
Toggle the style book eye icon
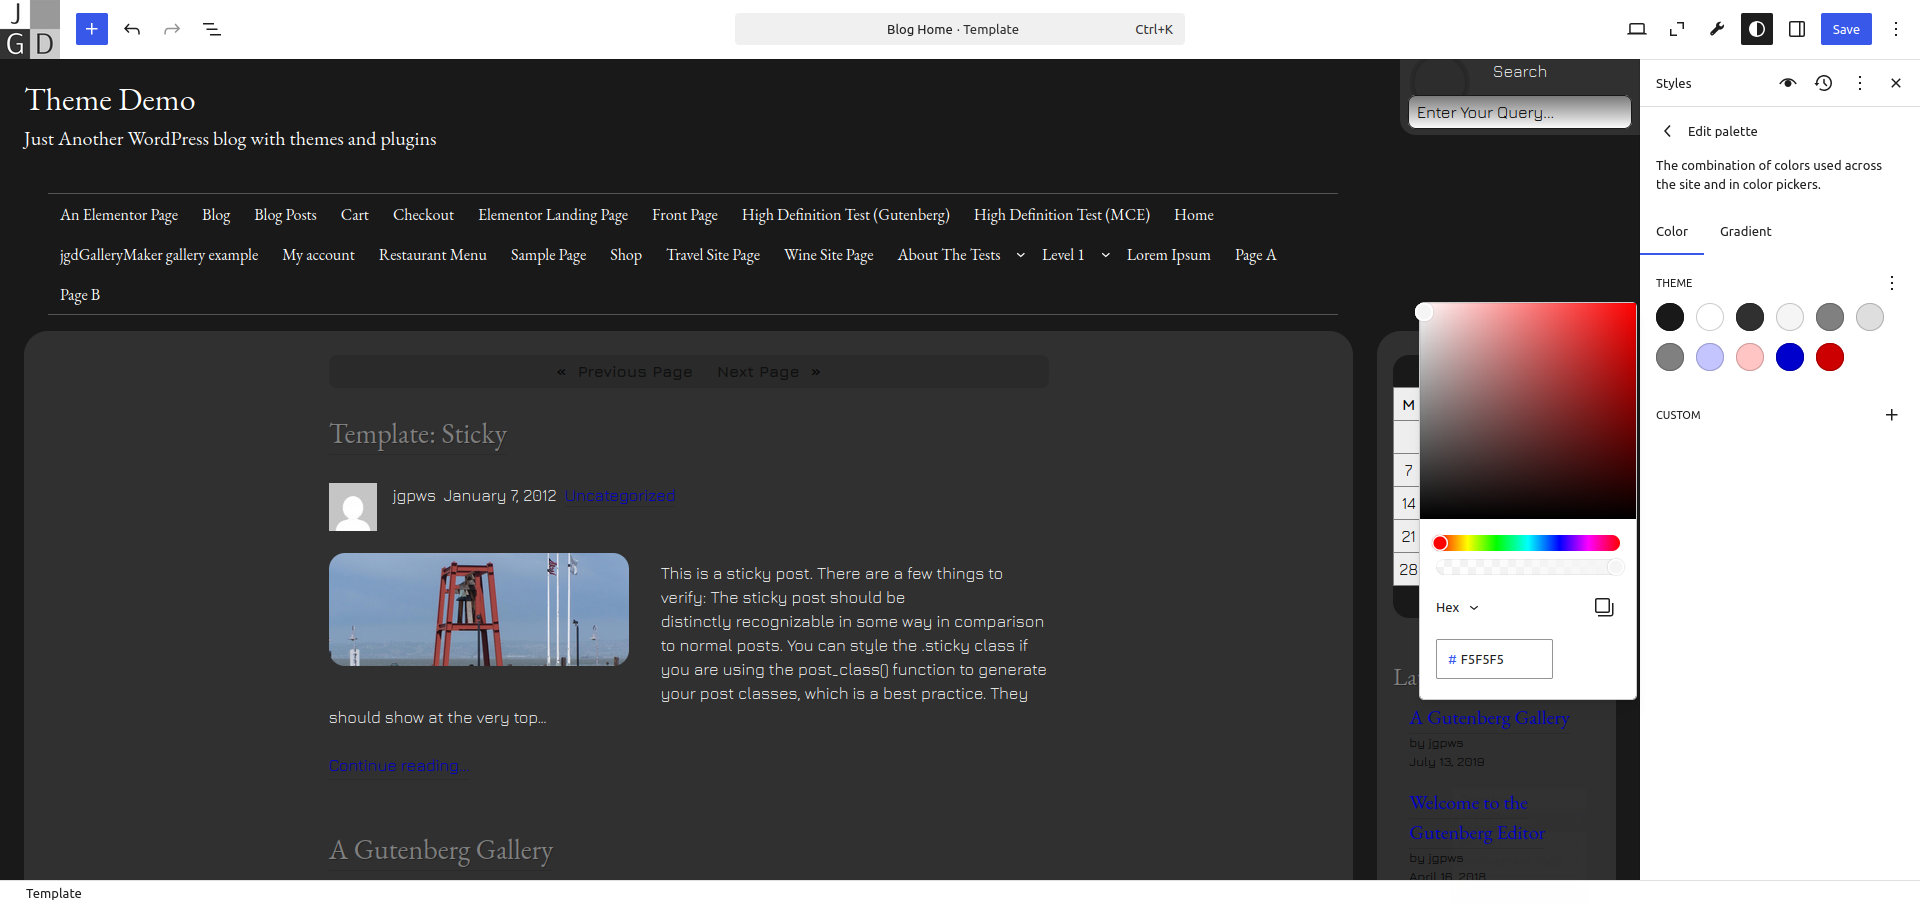pos(1787,83)
